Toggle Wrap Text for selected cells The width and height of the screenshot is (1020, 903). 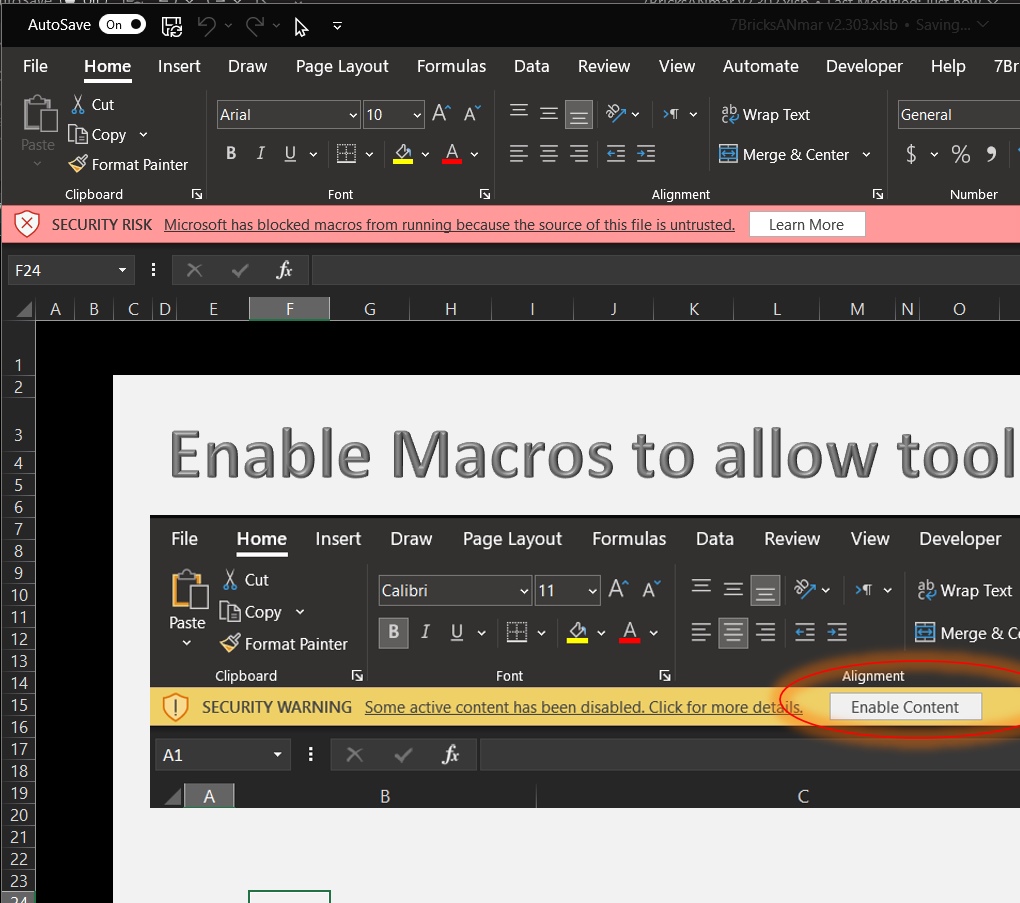point(766,114)
